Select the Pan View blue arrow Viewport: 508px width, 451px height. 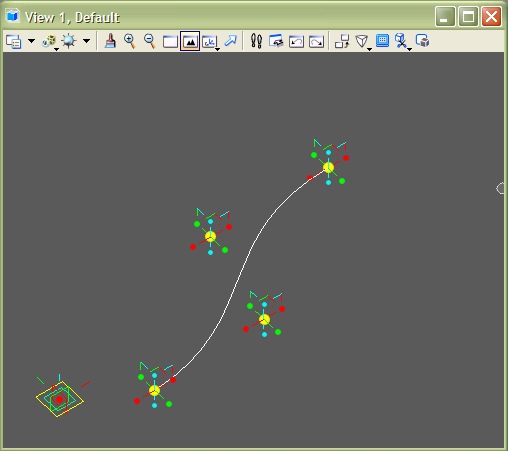[230, 41]
